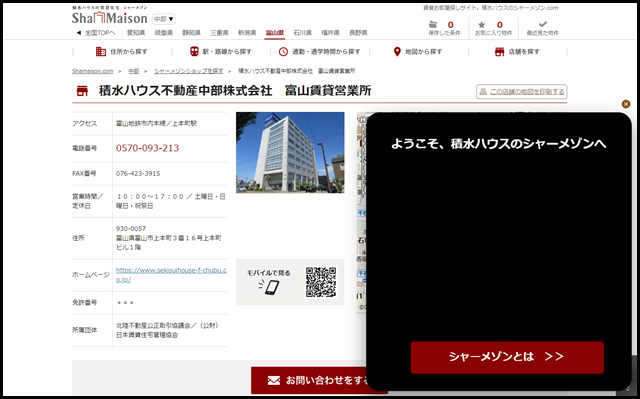Image resolution: width=640 pixels, height=399 pixels.
Task: Click the store icon beside the office title
Action: point(82,91)
